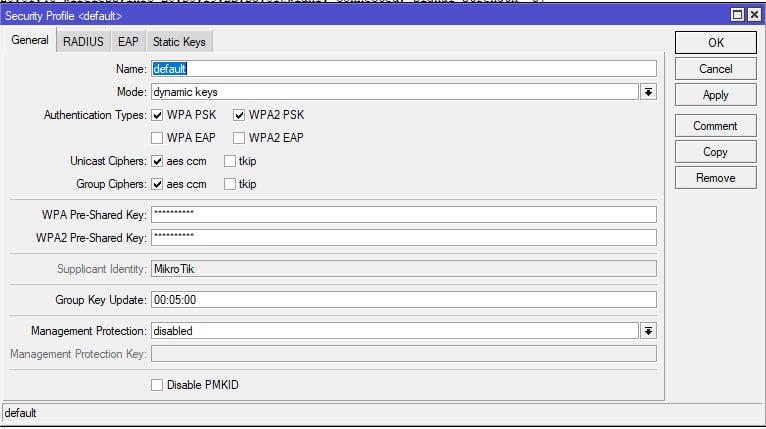Click the WPA Pre-Shared Key field

tap(404, 214)
